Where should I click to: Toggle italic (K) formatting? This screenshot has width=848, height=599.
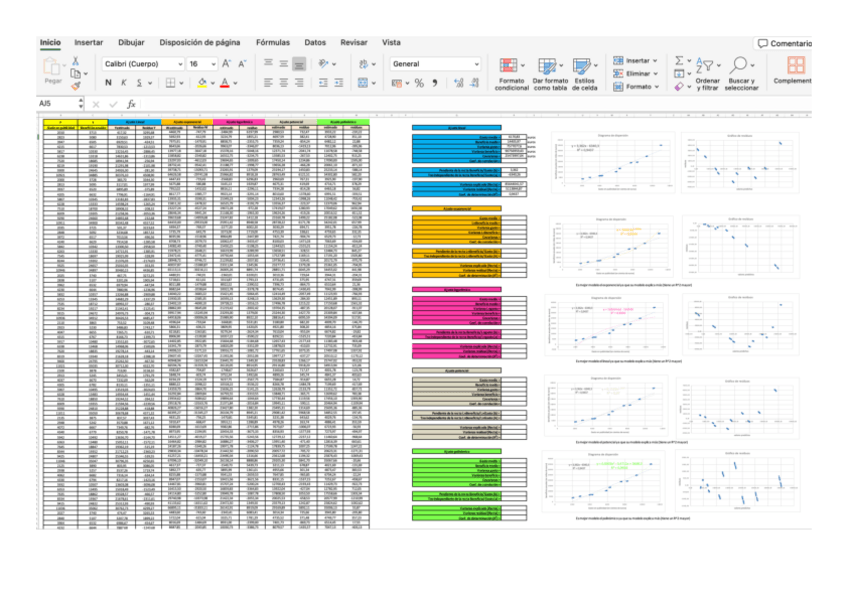[122, 83]
